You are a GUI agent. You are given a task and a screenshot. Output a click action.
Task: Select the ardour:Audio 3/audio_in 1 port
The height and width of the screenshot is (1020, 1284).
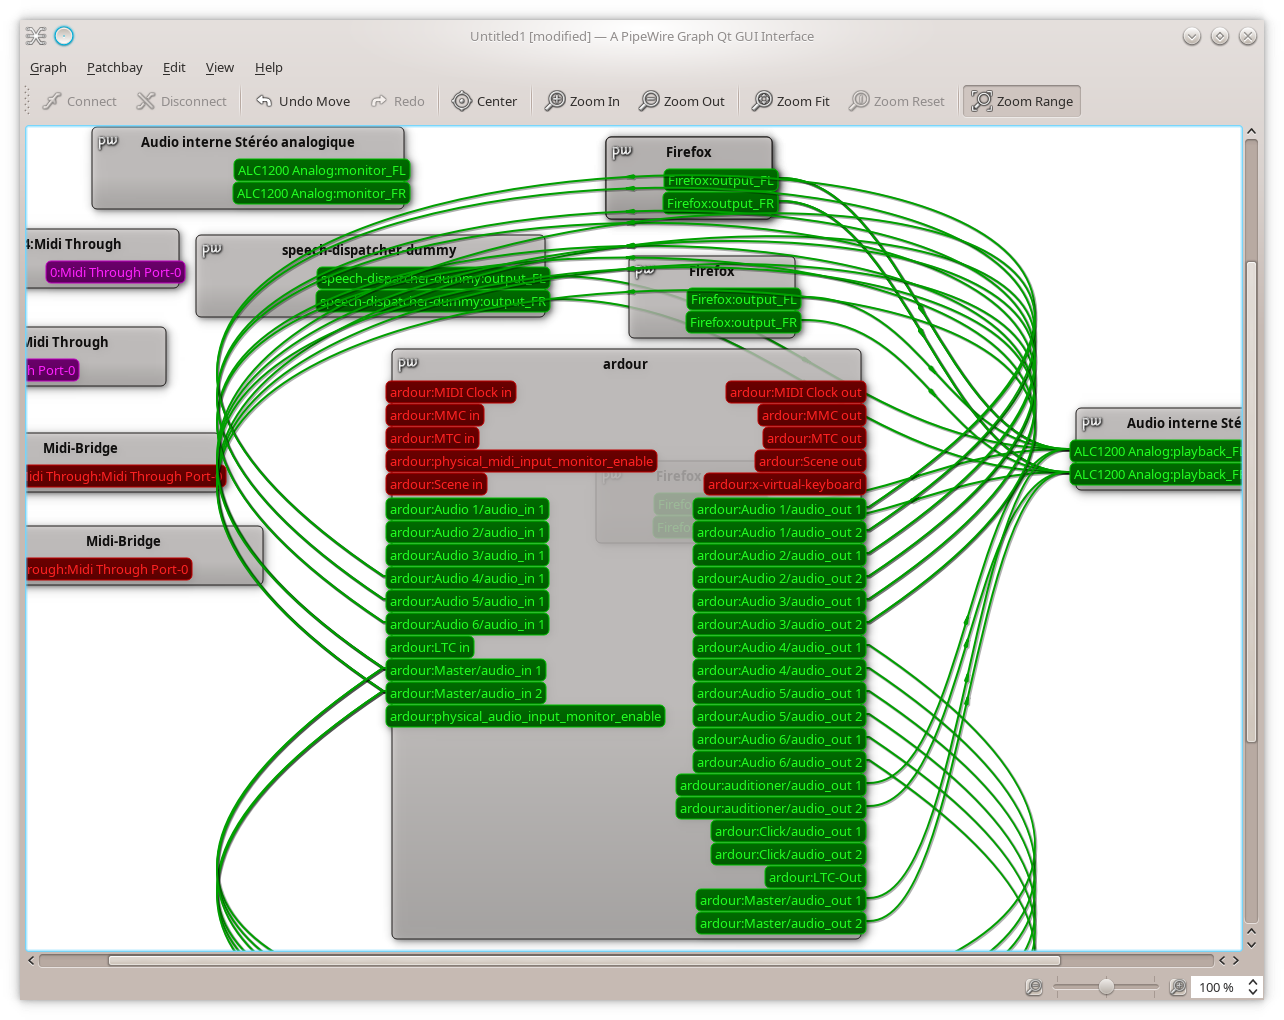coord(468,556)
